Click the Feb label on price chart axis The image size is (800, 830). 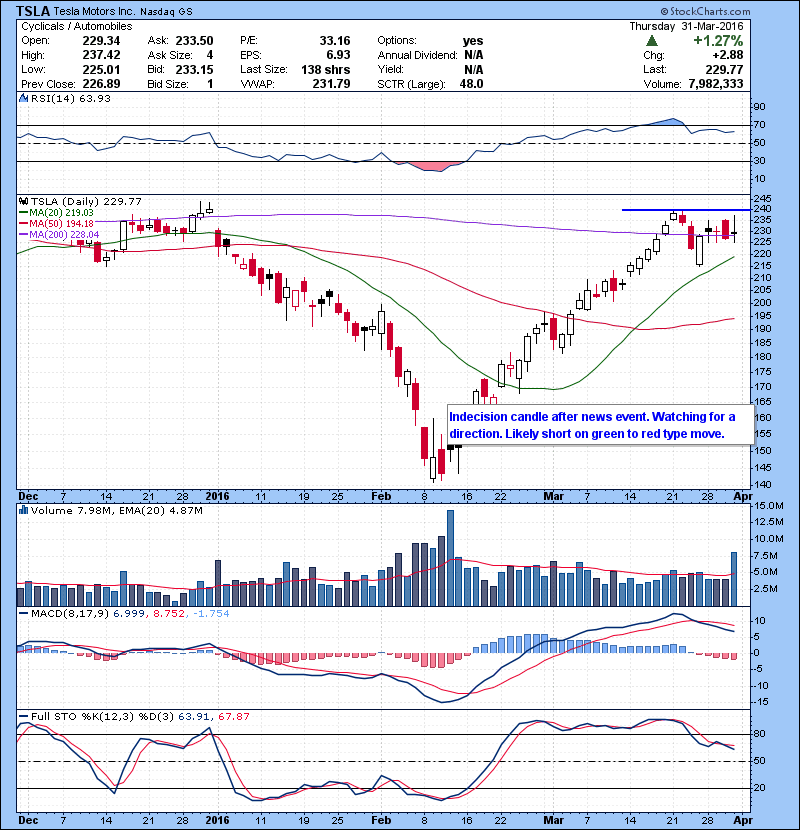click(381, 497)
